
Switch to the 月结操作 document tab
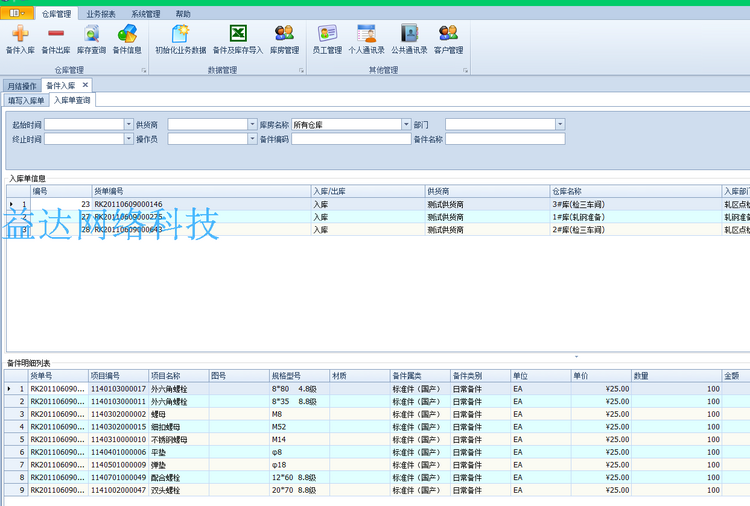click(x=22, y=86)
